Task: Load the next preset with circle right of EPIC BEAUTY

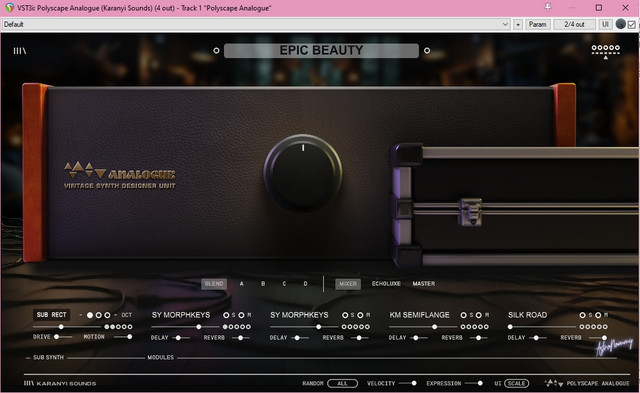Action: [x=427, y=51]
